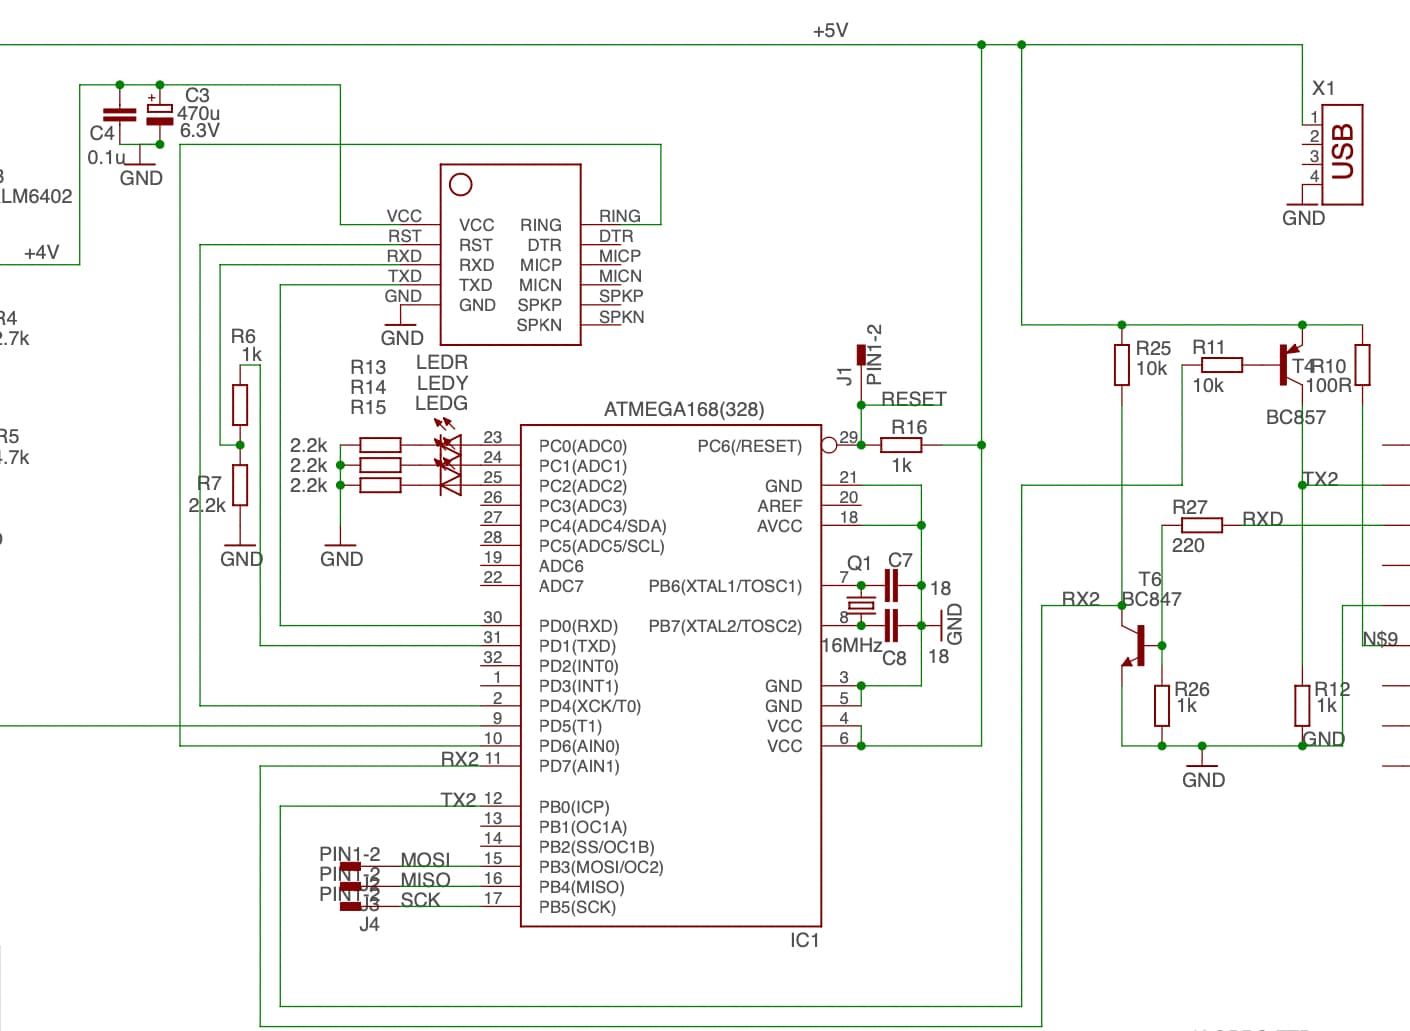
Task: Click the R12 1k resistor symbol
Action: click(1302, 705)
